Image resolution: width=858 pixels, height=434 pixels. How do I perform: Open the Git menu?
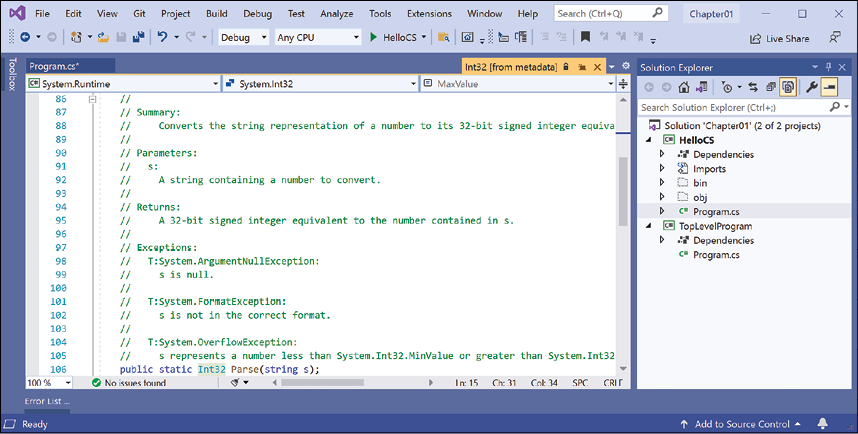coord(139,13)
